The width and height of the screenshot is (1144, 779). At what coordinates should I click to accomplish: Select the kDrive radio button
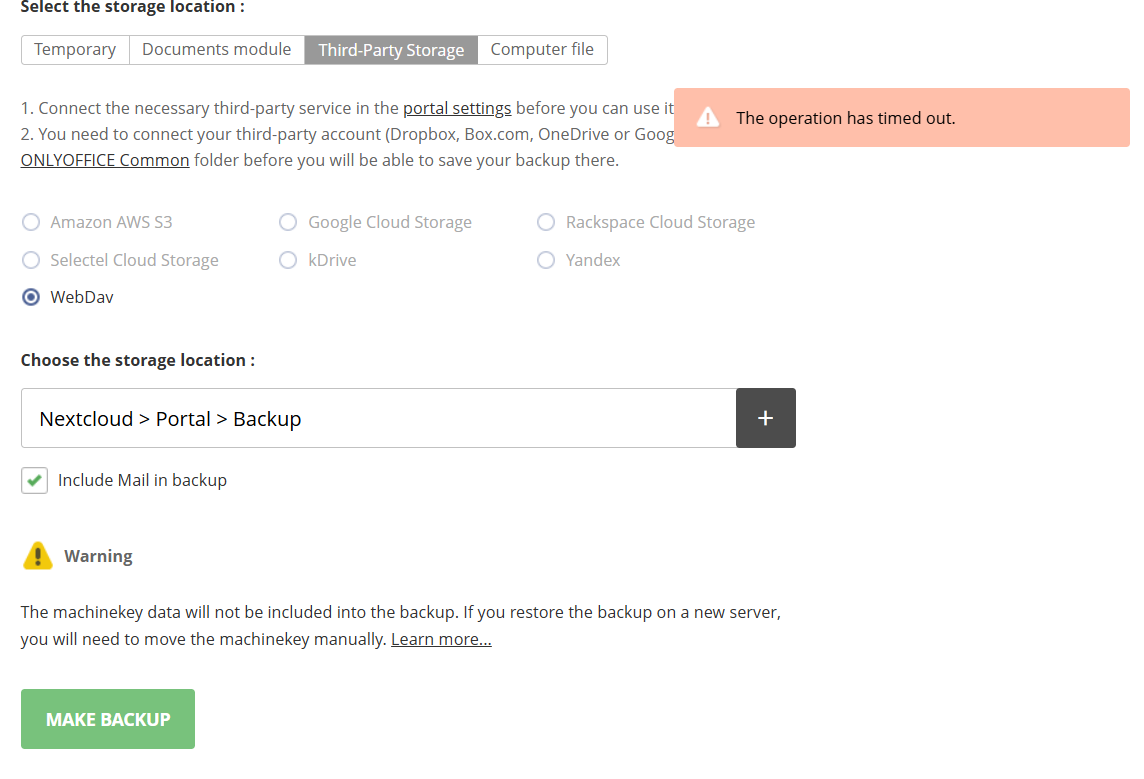point(288,260)
